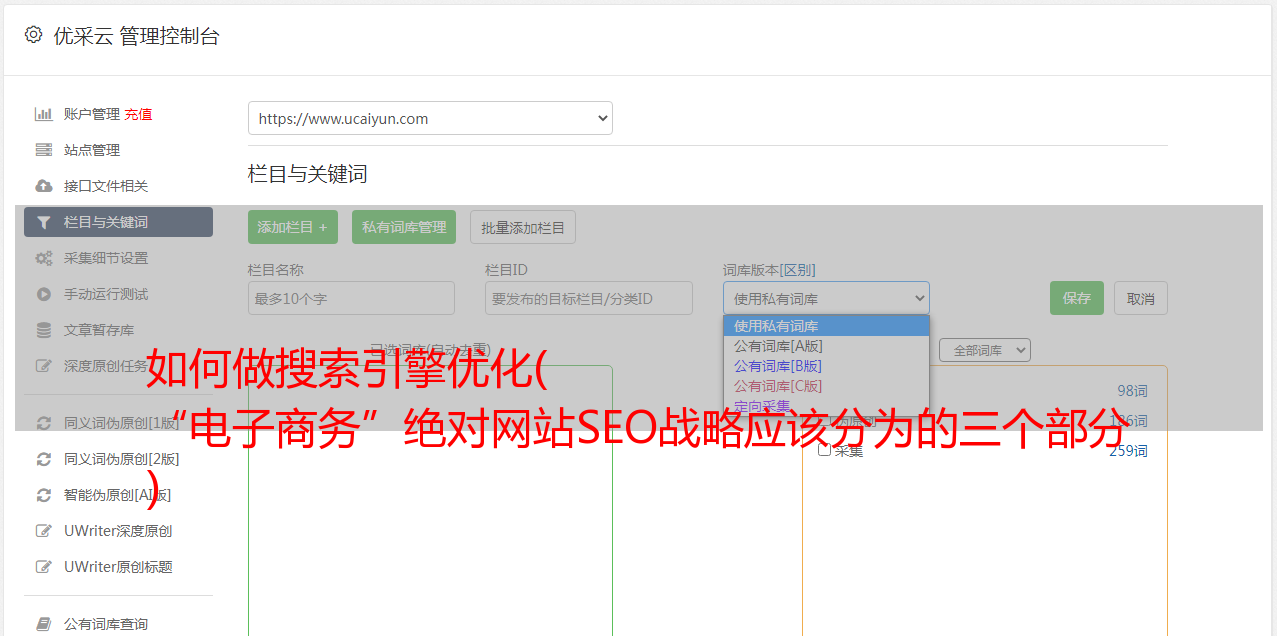1277x636 pixels.
Task: Click the play icon for 手动运行测试
Action: tap(43, 294)
